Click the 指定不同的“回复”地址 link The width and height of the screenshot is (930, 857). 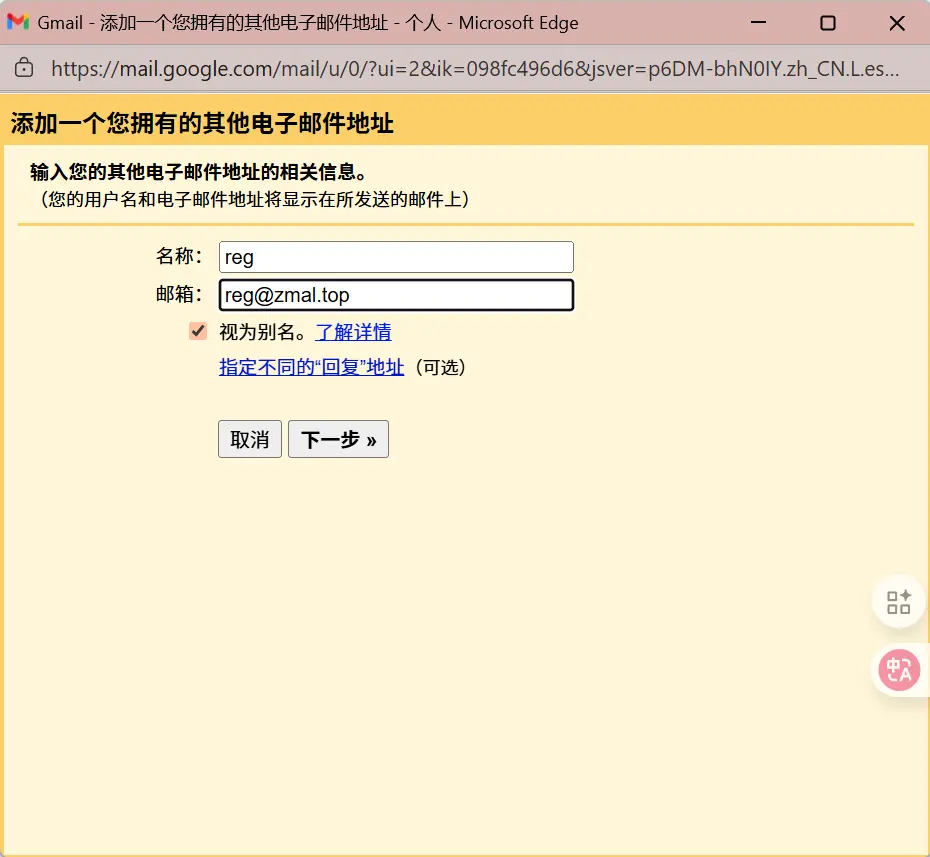click(x=312, y=367)
